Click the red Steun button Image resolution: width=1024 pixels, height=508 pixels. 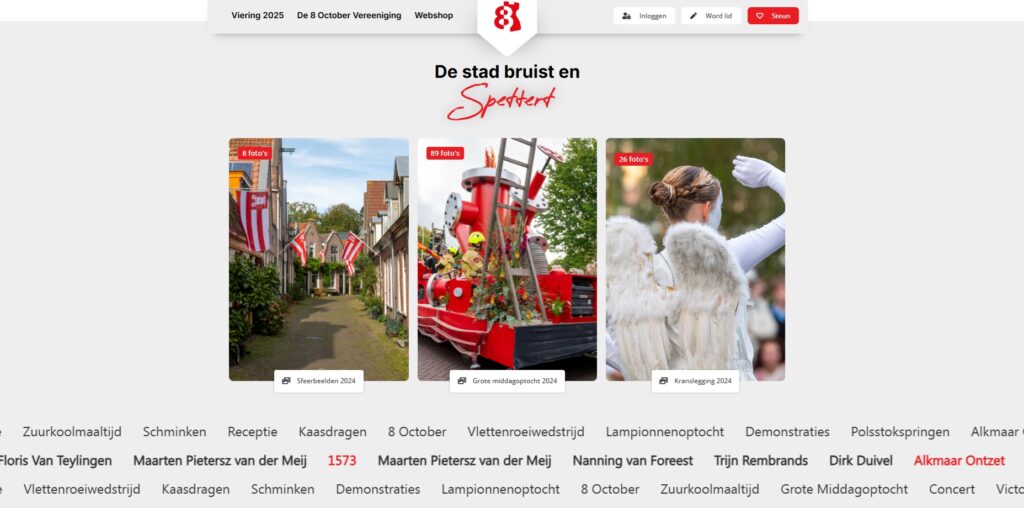tap(773, 16)
